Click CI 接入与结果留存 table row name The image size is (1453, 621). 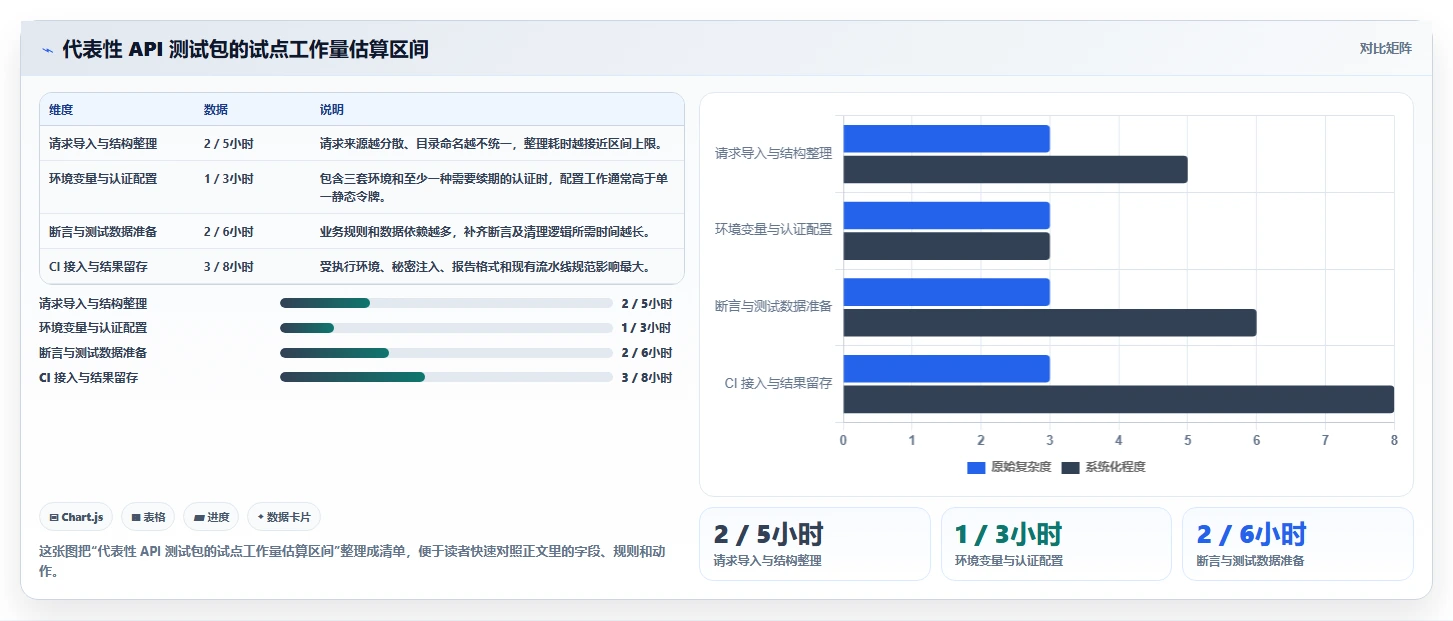[99, 266]
